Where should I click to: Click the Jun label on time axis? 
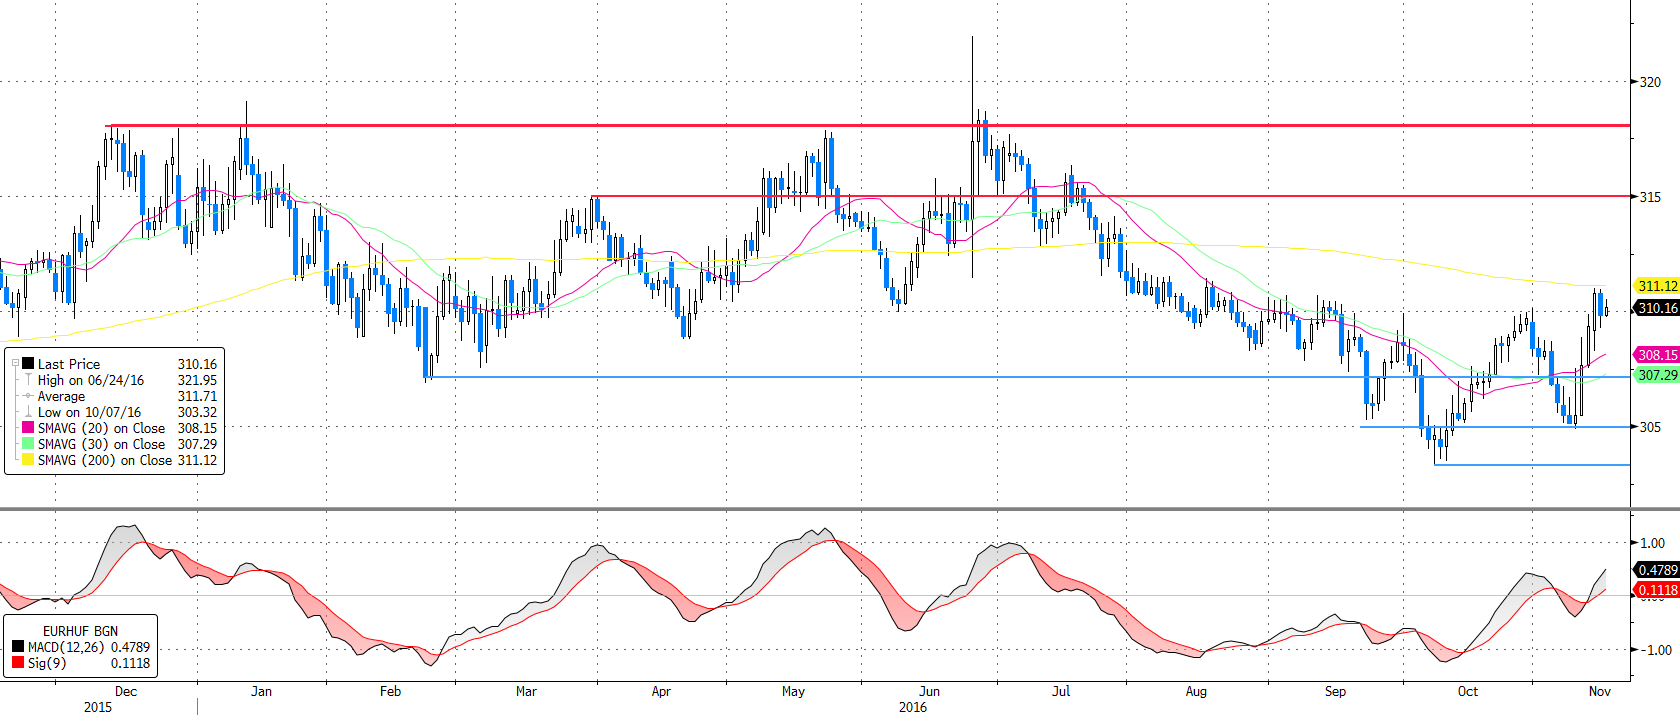(929, 691)
